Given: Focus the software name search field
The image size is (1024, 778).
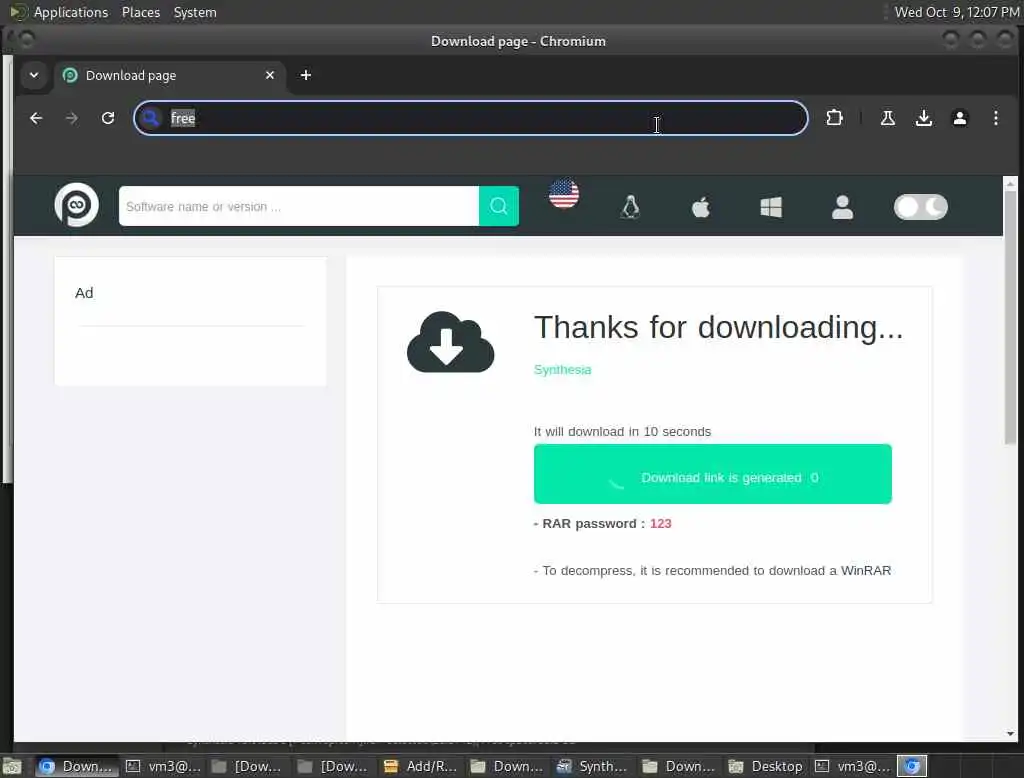Looking at the screenshot, I should 299,206.
